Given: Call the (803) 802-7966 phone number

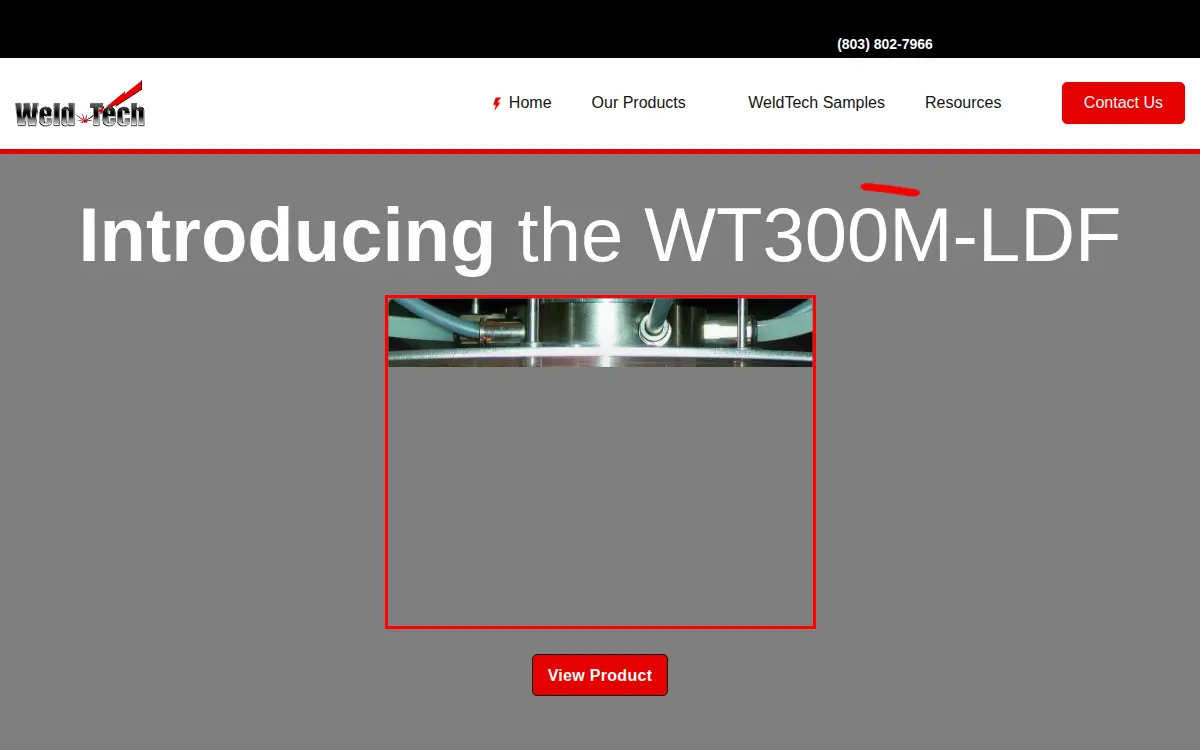Looking at the screenshot, I should point(885,44).
